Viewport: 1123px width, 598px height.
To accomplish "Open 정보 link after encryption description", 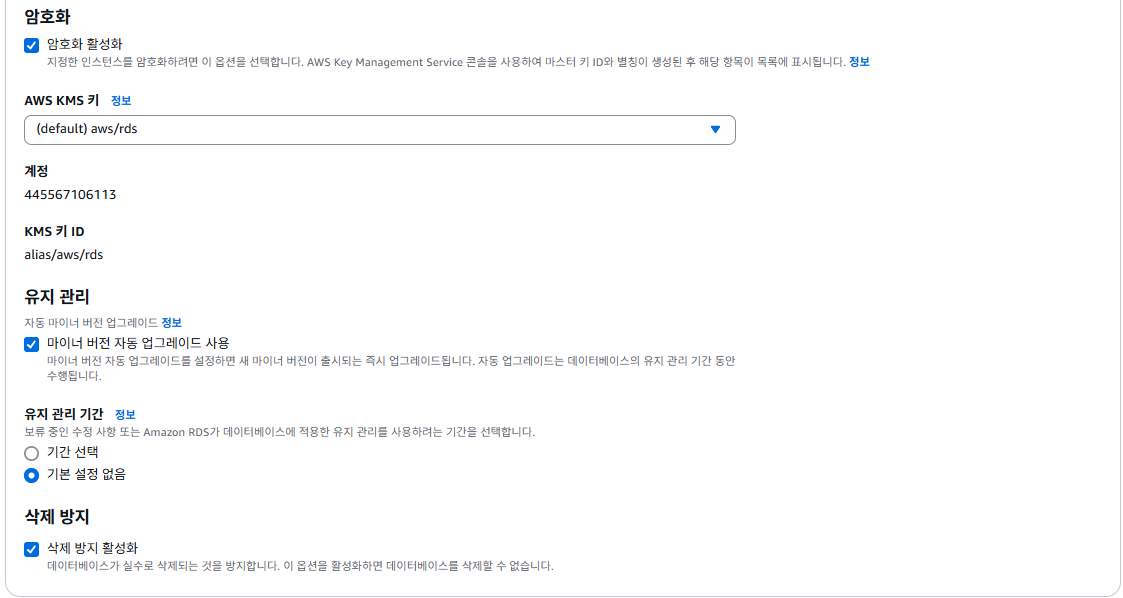I will click(x=859, y=62).
